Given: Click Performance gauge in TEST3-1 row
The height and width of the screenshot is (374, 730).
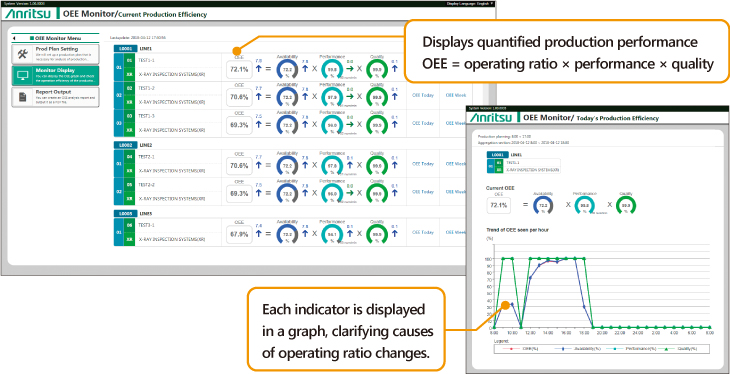Looking at the screenshot, I should (x=331, y=233).
